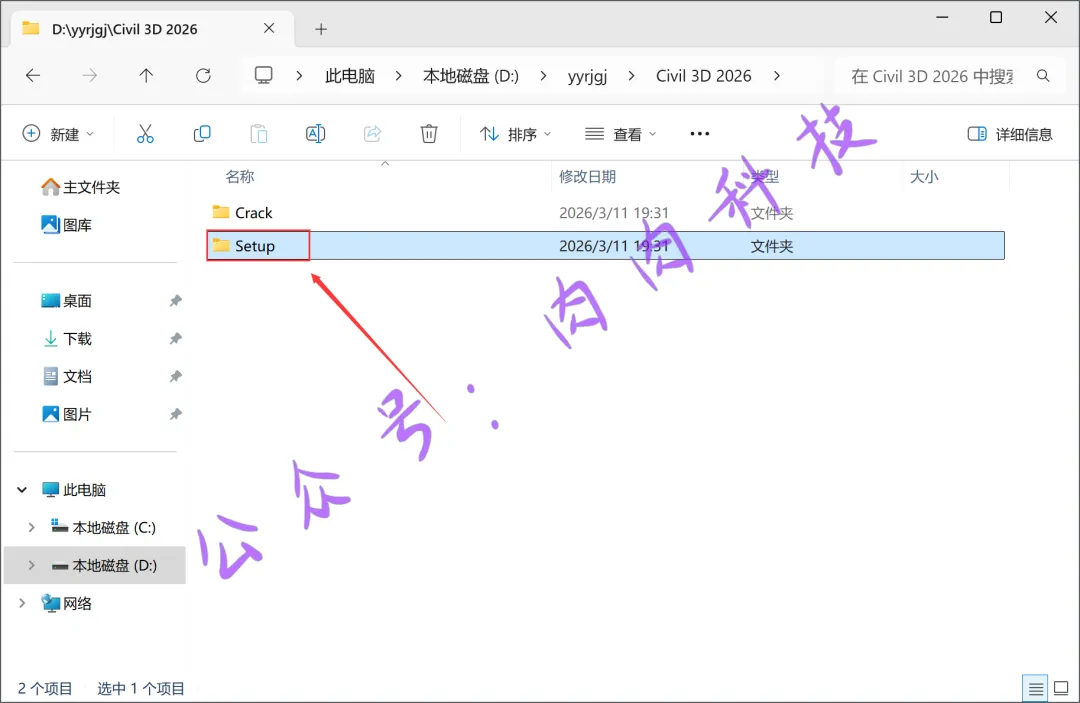The width and height of the screenshot is (1080, 703).
Task: Open 下载 in the sidebar
Action: click(x=67, y=339)
